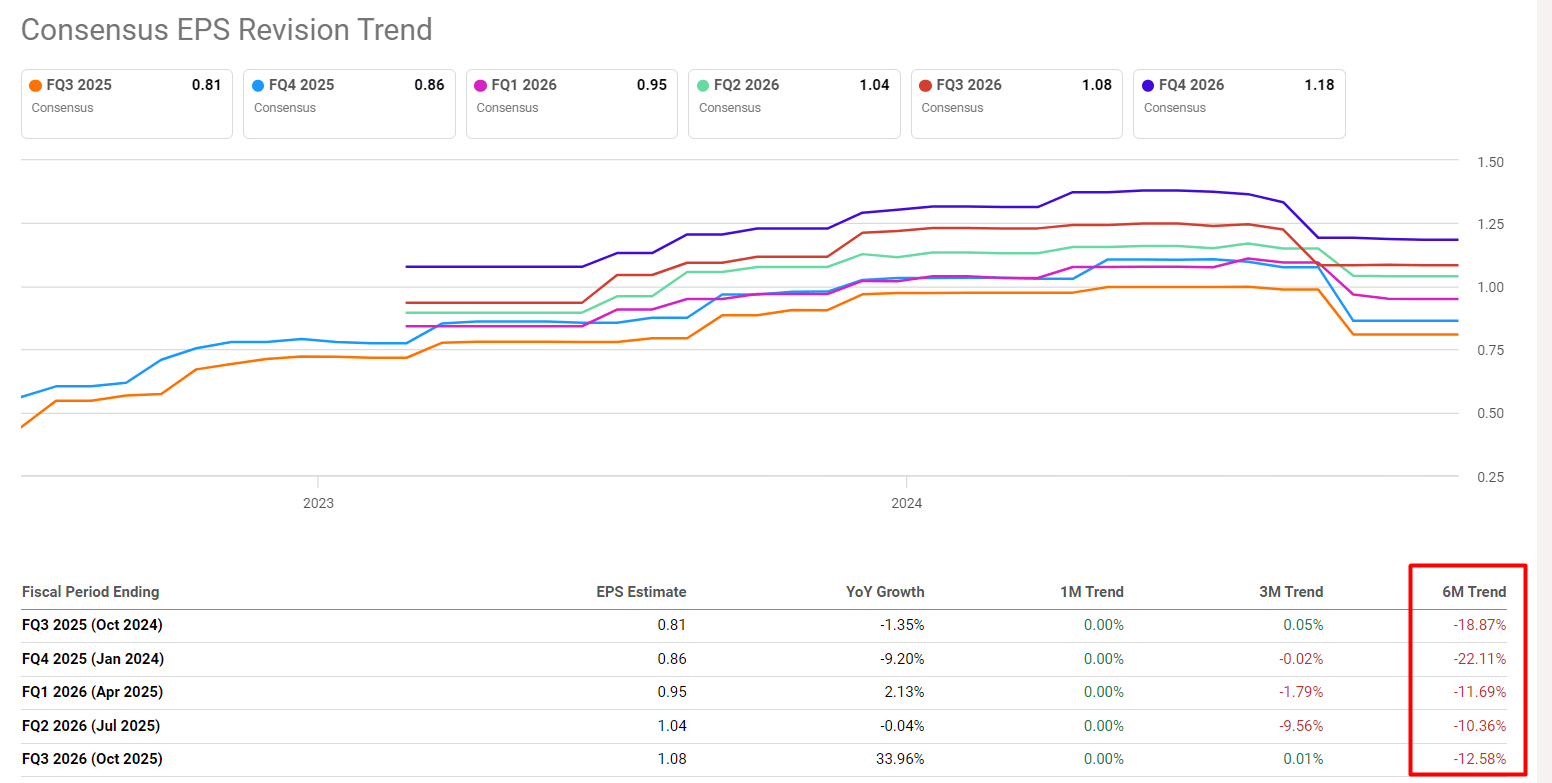1552x783 pixels.
Task: Sort by the YoY Growth column header
Action: coord(885,591)
